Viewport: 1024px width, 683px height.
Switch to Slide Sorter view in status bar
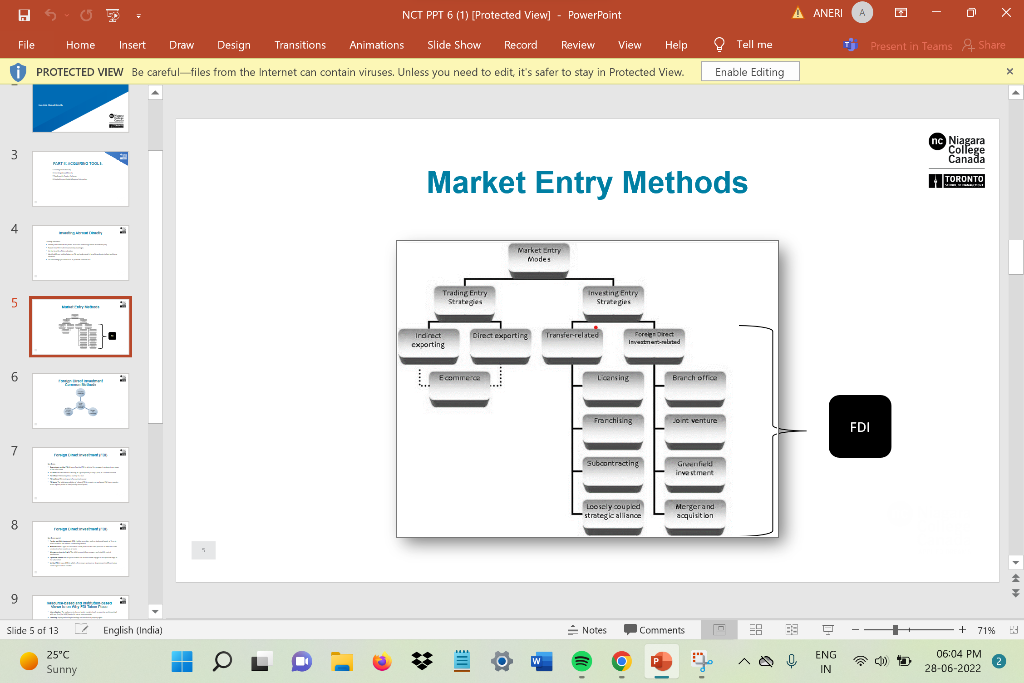[x=755, y=629]
